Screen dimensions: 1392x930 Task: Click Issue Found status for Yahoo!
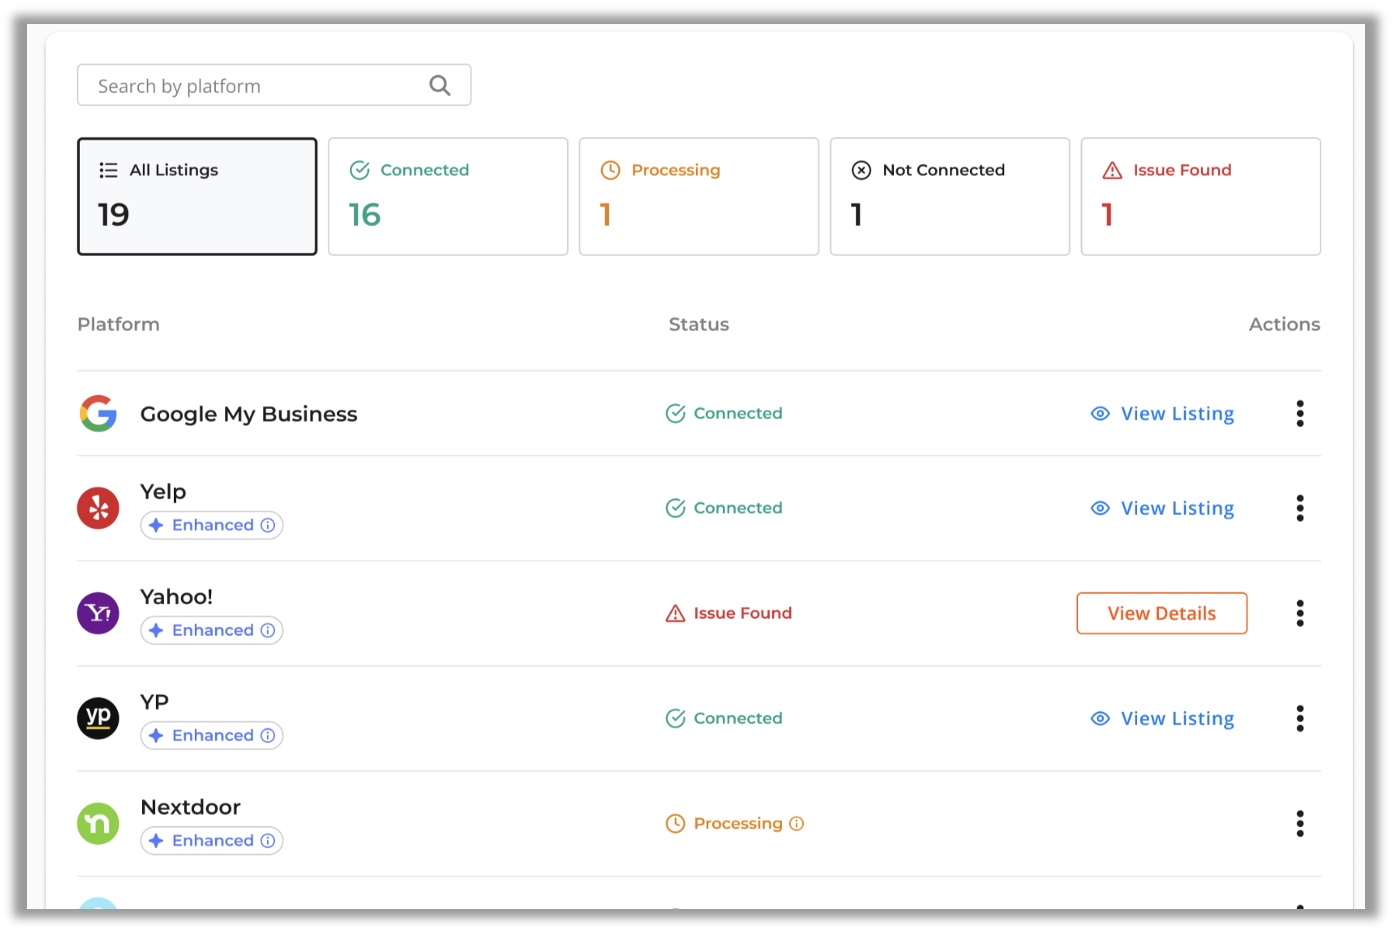729,613
